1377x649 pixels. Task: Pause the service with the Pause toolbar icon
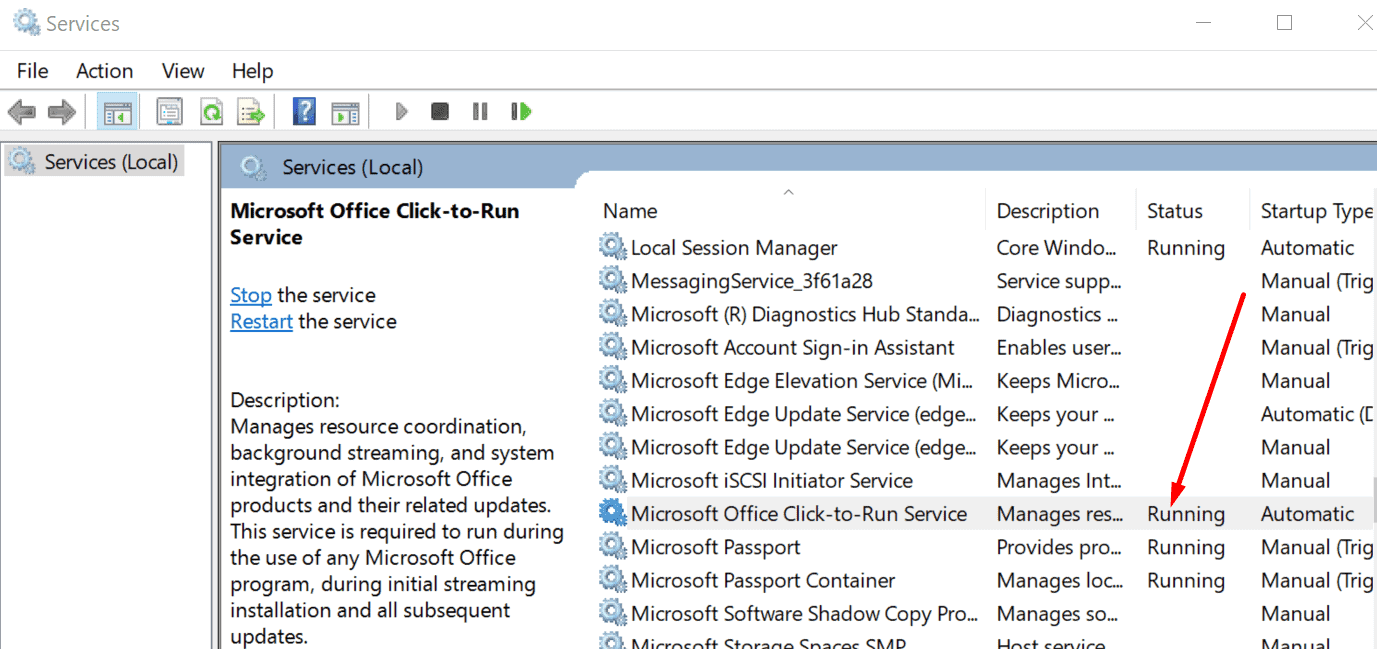[x=480, y=111]
